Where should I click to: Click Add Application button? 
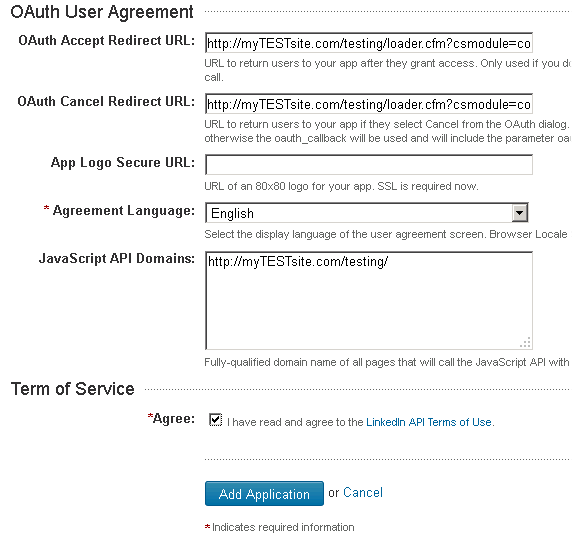coord(264,494)
